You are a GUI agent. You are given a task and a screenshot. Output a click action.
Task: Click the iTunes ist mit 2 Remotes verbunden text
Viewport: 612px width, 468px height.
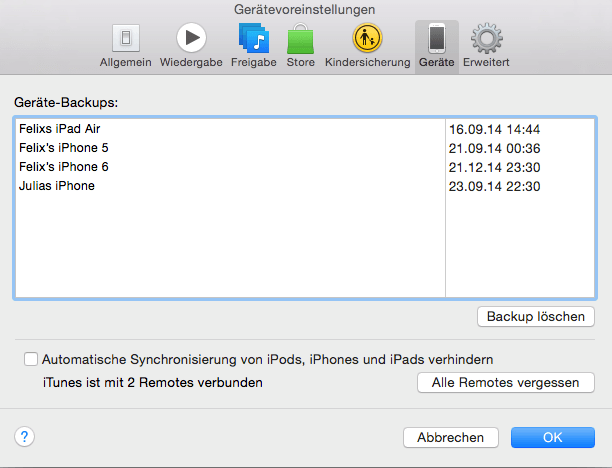coord(153,383)
